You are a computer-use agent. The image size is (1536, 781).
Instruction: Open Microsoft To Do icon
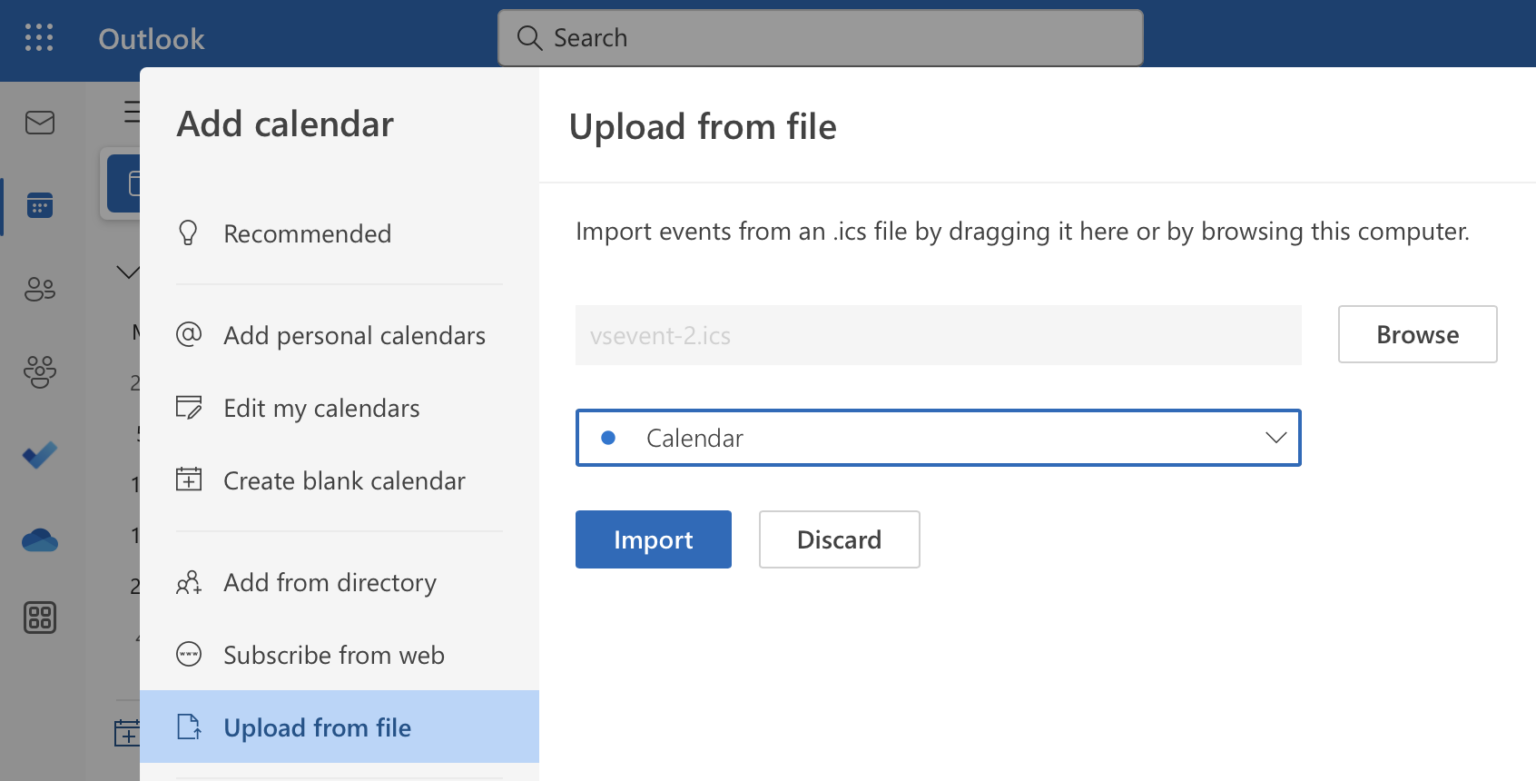pyautogui.click(x=39, y=455)
